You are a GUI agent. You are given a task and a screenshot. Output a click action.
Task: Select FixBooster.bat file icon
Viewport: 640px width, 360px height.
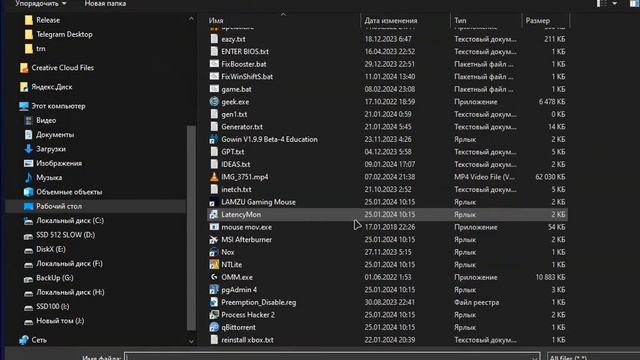coord(214,64)
